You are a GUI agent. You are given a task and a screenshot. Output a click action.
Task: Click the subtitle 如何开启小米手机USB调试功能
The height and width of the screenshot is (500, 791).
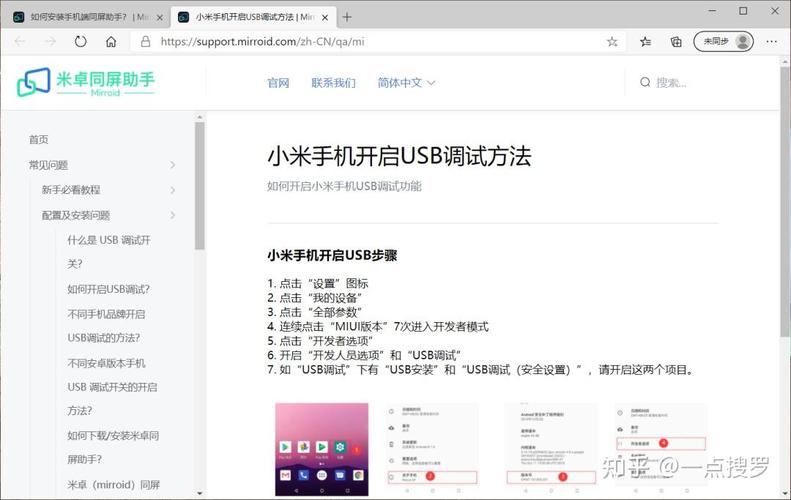pyautogui.click(x=344, y=186)
